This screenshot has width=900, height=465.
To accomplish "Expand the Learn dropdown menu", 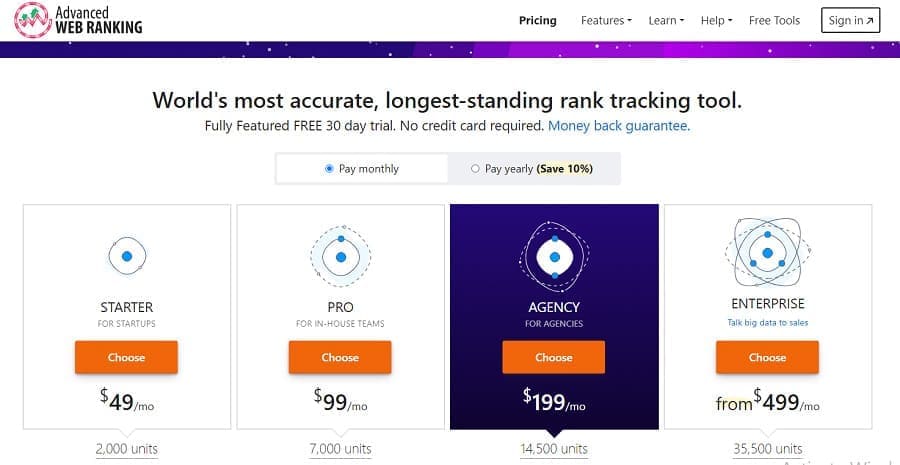I will coord(666,20).
